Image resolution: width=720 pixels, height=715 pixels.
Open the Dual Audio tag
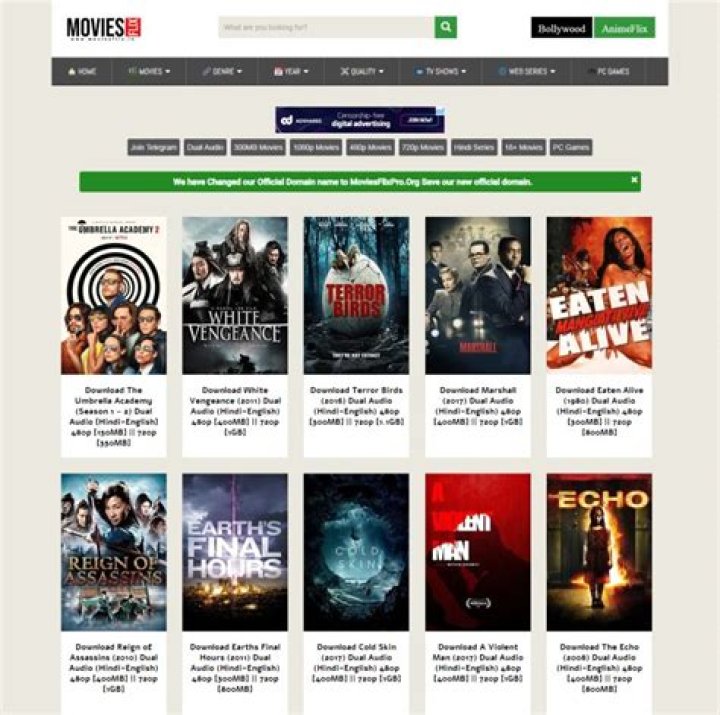pyautogui.click(x=205, y=147)
